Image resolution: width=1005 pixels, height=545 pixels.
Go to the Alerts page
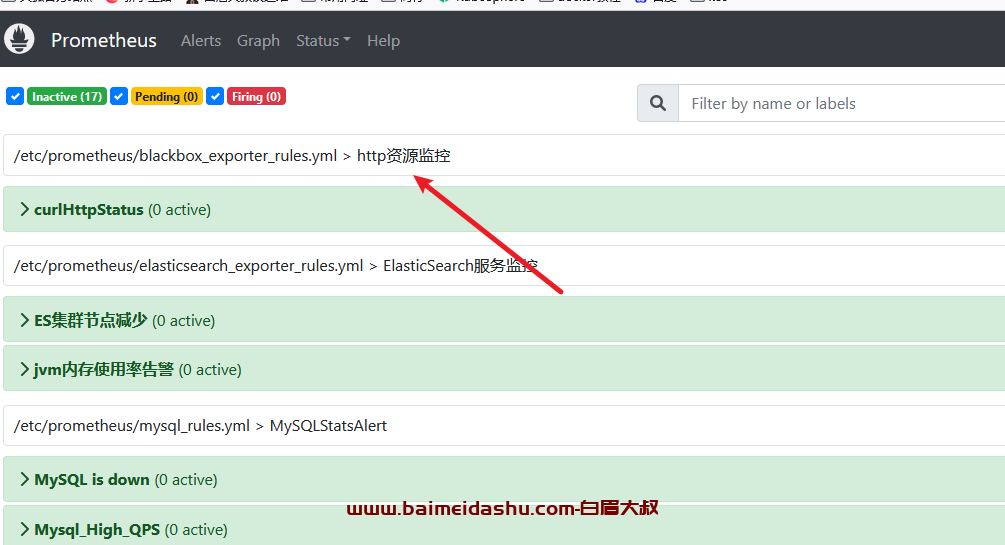201,40
